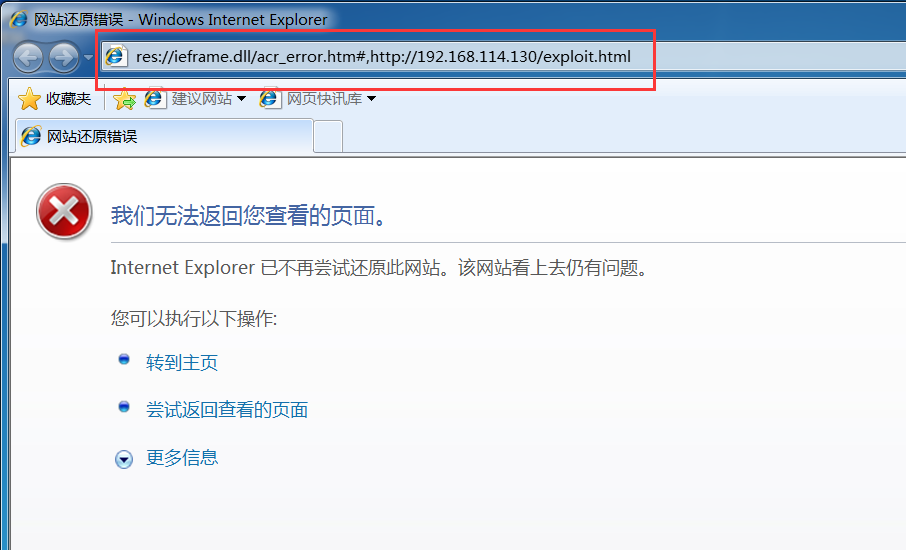The width and height of the screenshot is (906, 550).
Task: Click the blue bullet beside 转到主页
Action: tap(124, 359)
